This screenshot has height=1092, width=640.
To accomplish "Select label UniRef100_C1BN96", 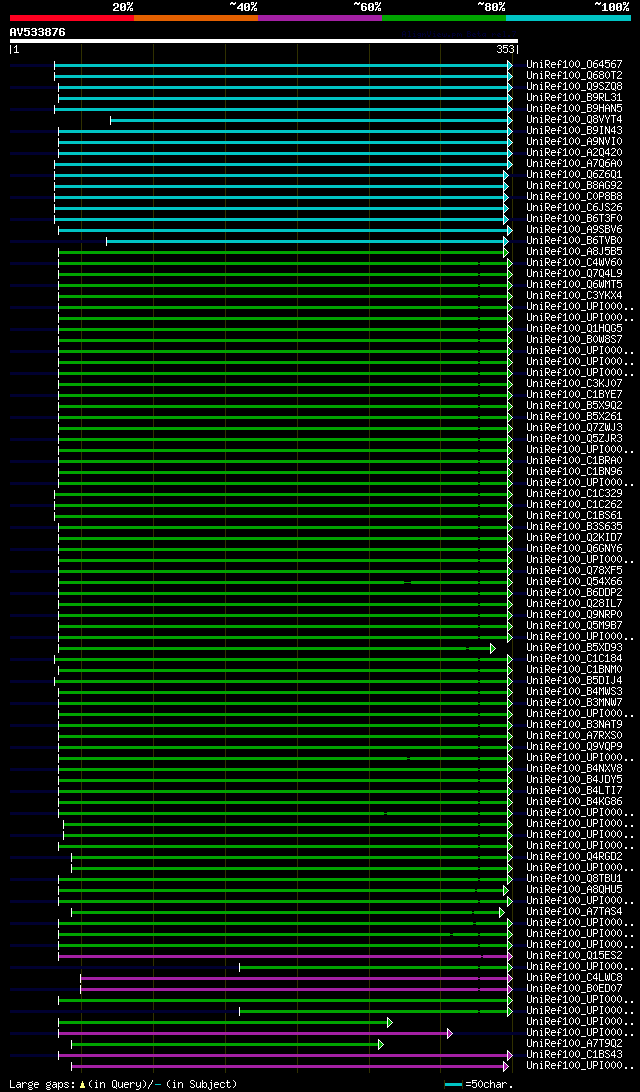I will [x=575, y=471].
